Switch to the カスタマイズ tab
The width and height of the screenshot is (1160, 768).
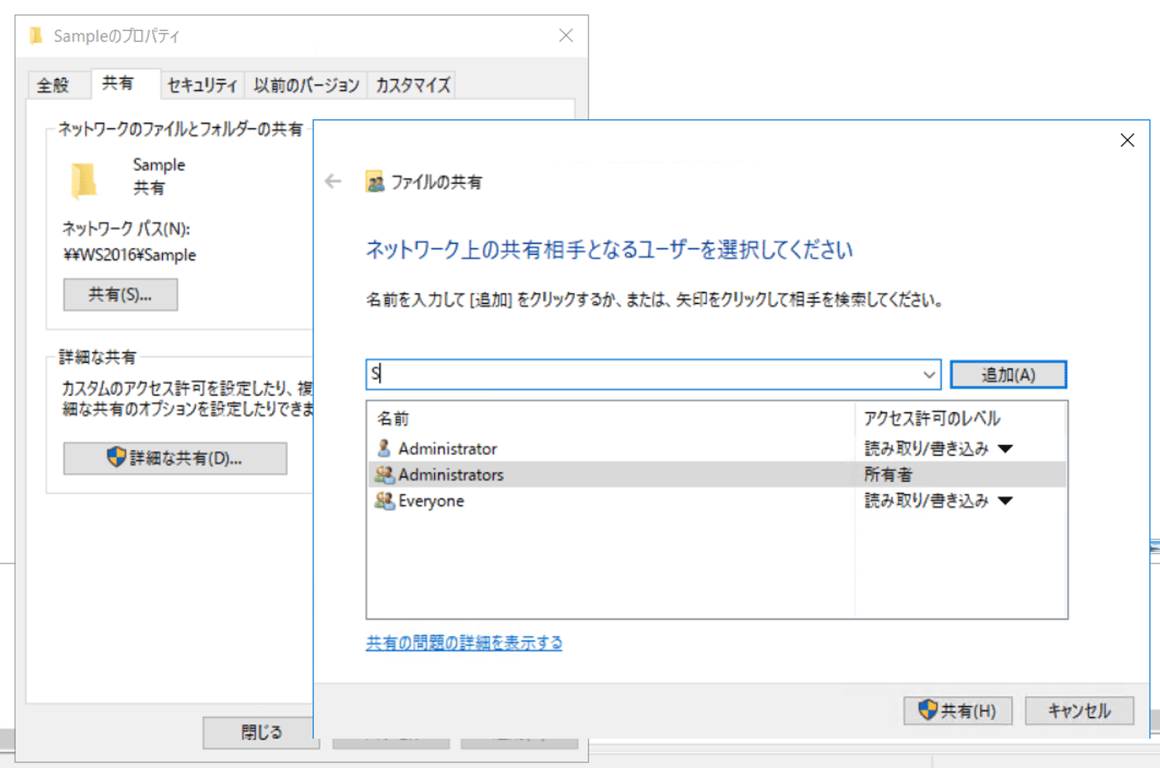point(413,85)
